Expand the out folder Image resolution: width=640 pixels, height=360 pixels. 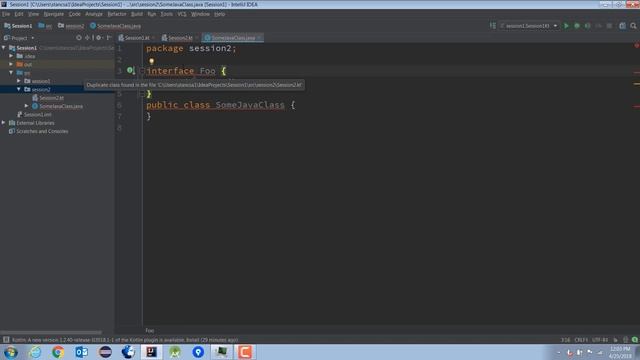tap(11, 64)
